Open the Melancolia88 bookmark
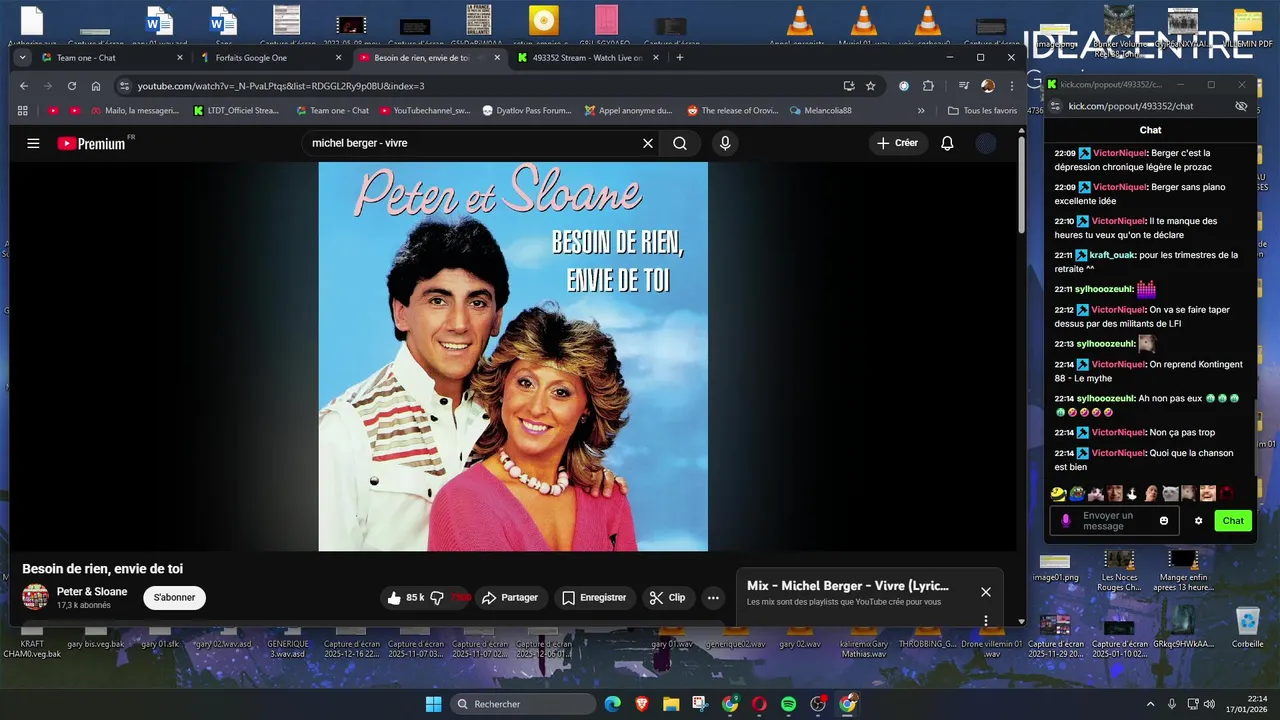Viewport: 1280px width, 720px height. pyautogui.click(x=819, y=110)
